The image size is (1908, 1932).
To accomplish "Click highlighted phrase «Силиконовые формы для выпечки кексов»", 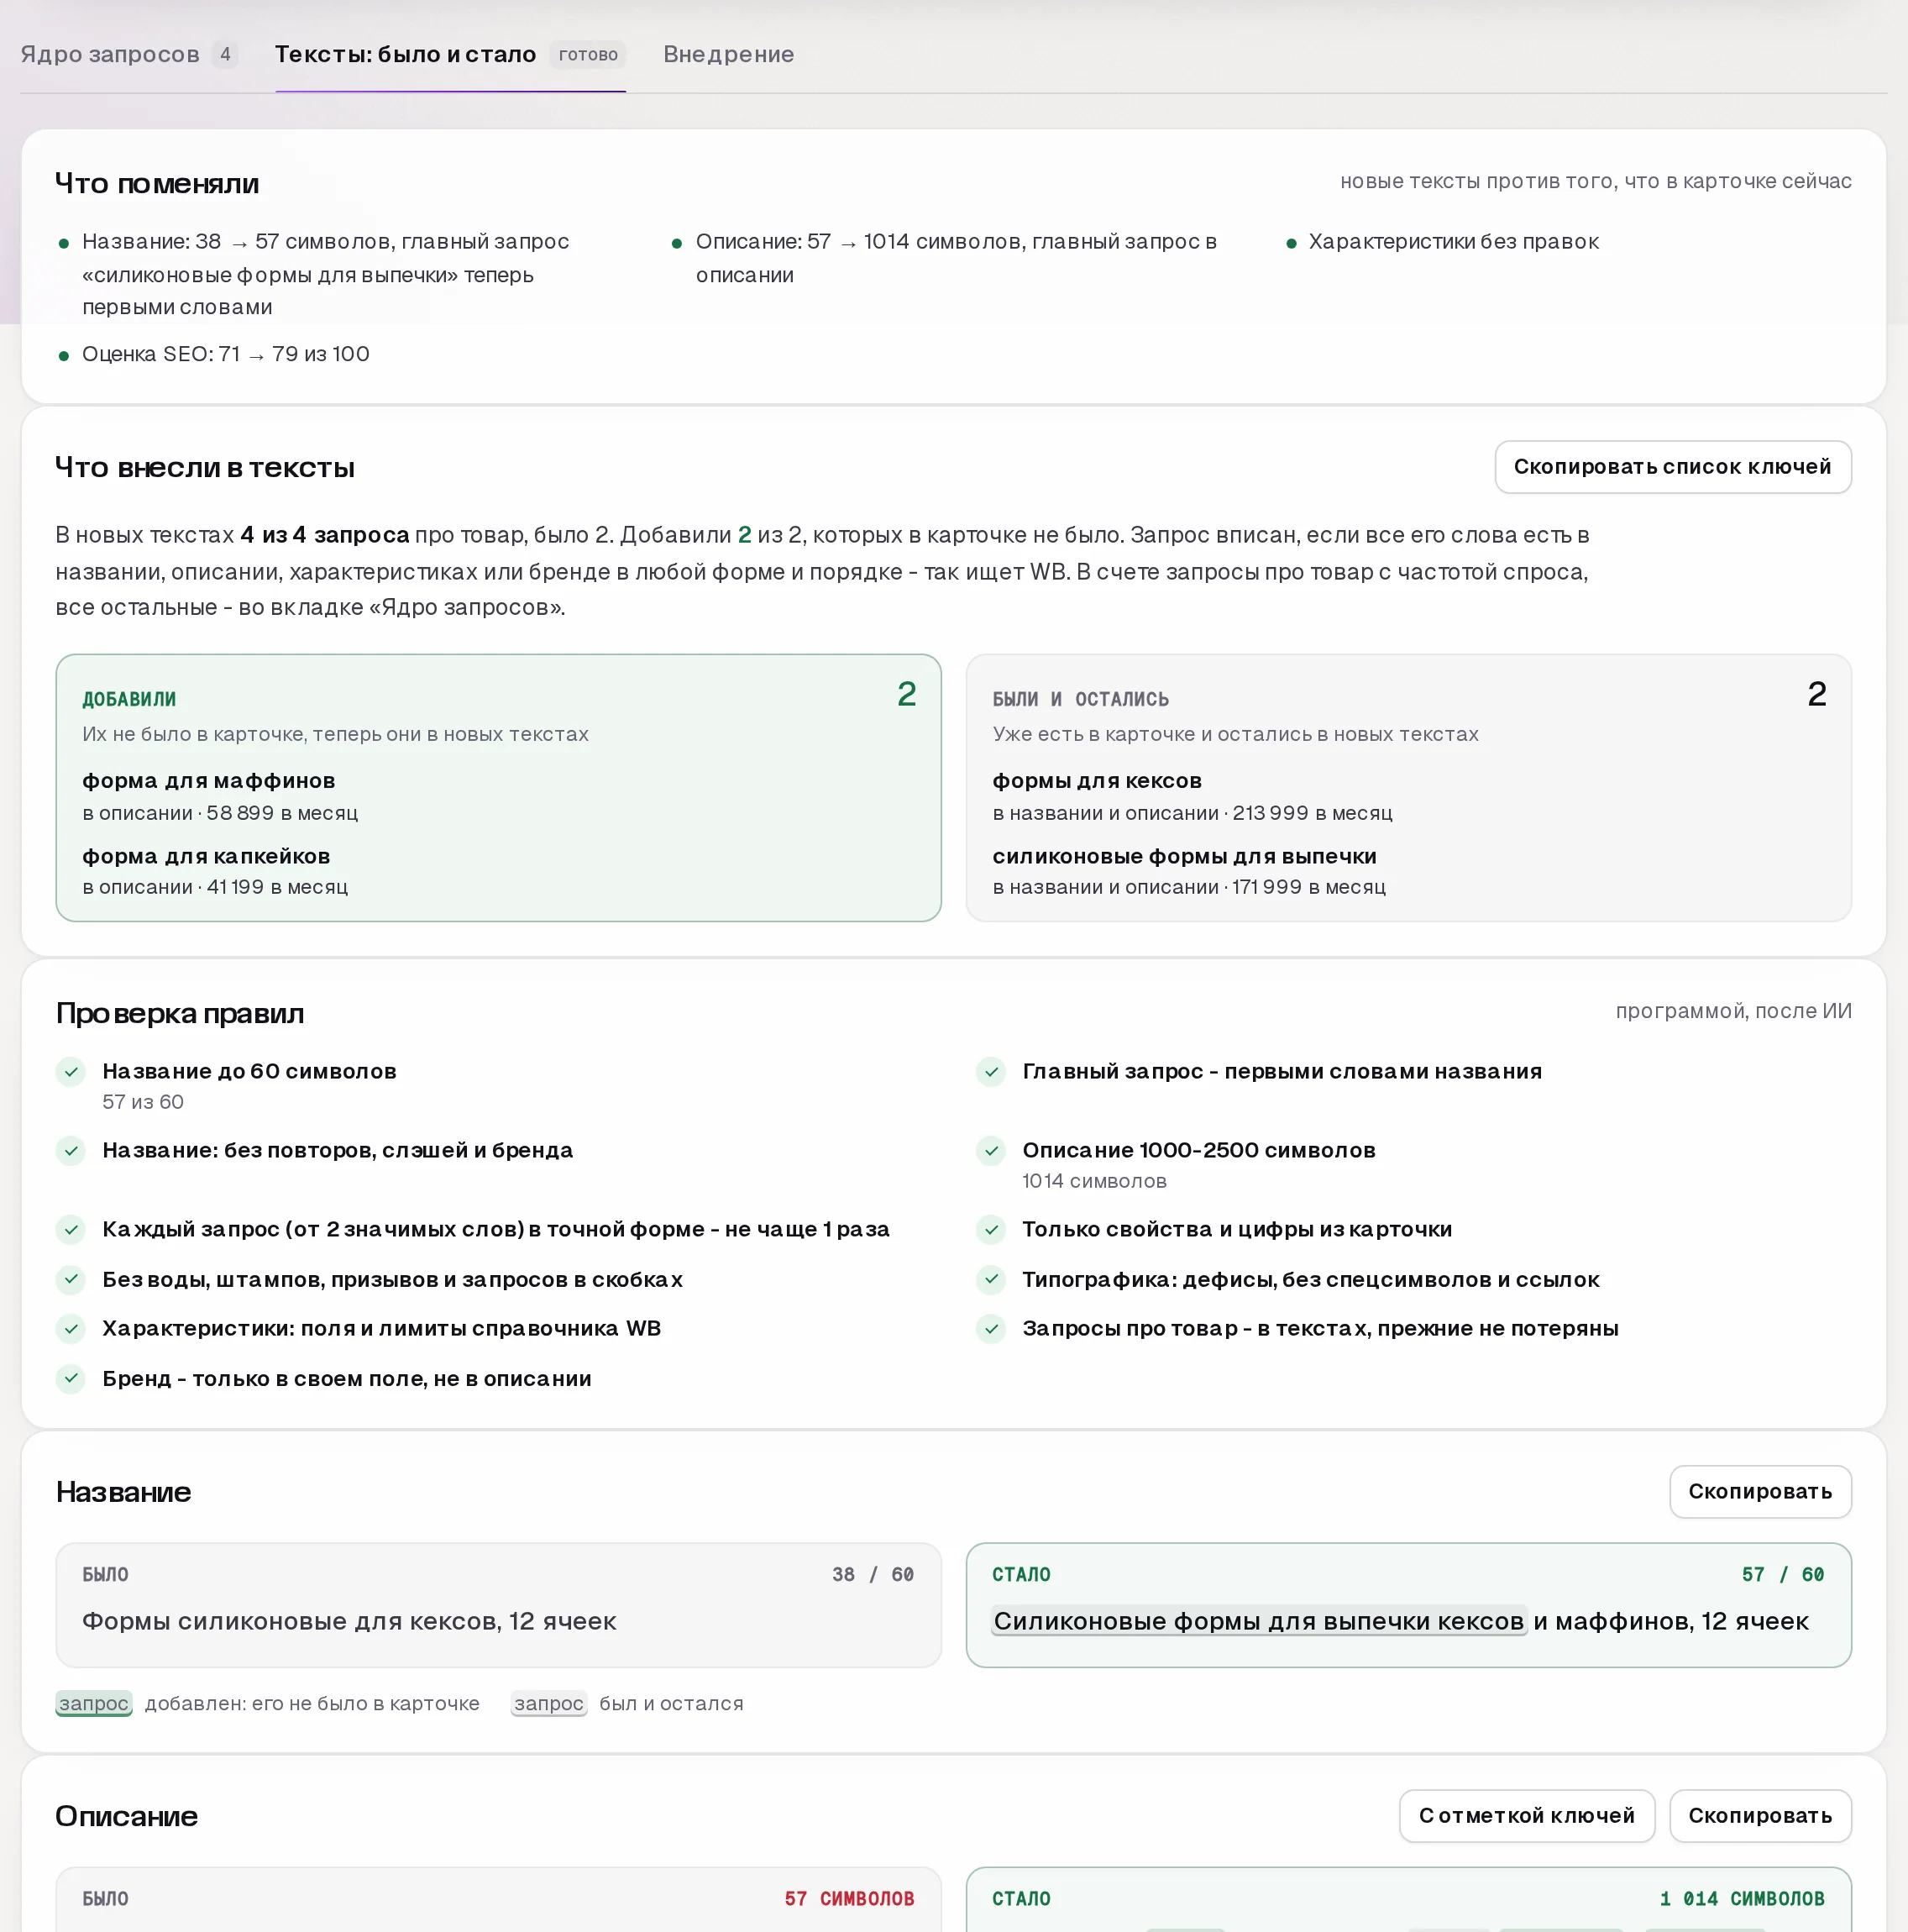I will (1259, 1621).
